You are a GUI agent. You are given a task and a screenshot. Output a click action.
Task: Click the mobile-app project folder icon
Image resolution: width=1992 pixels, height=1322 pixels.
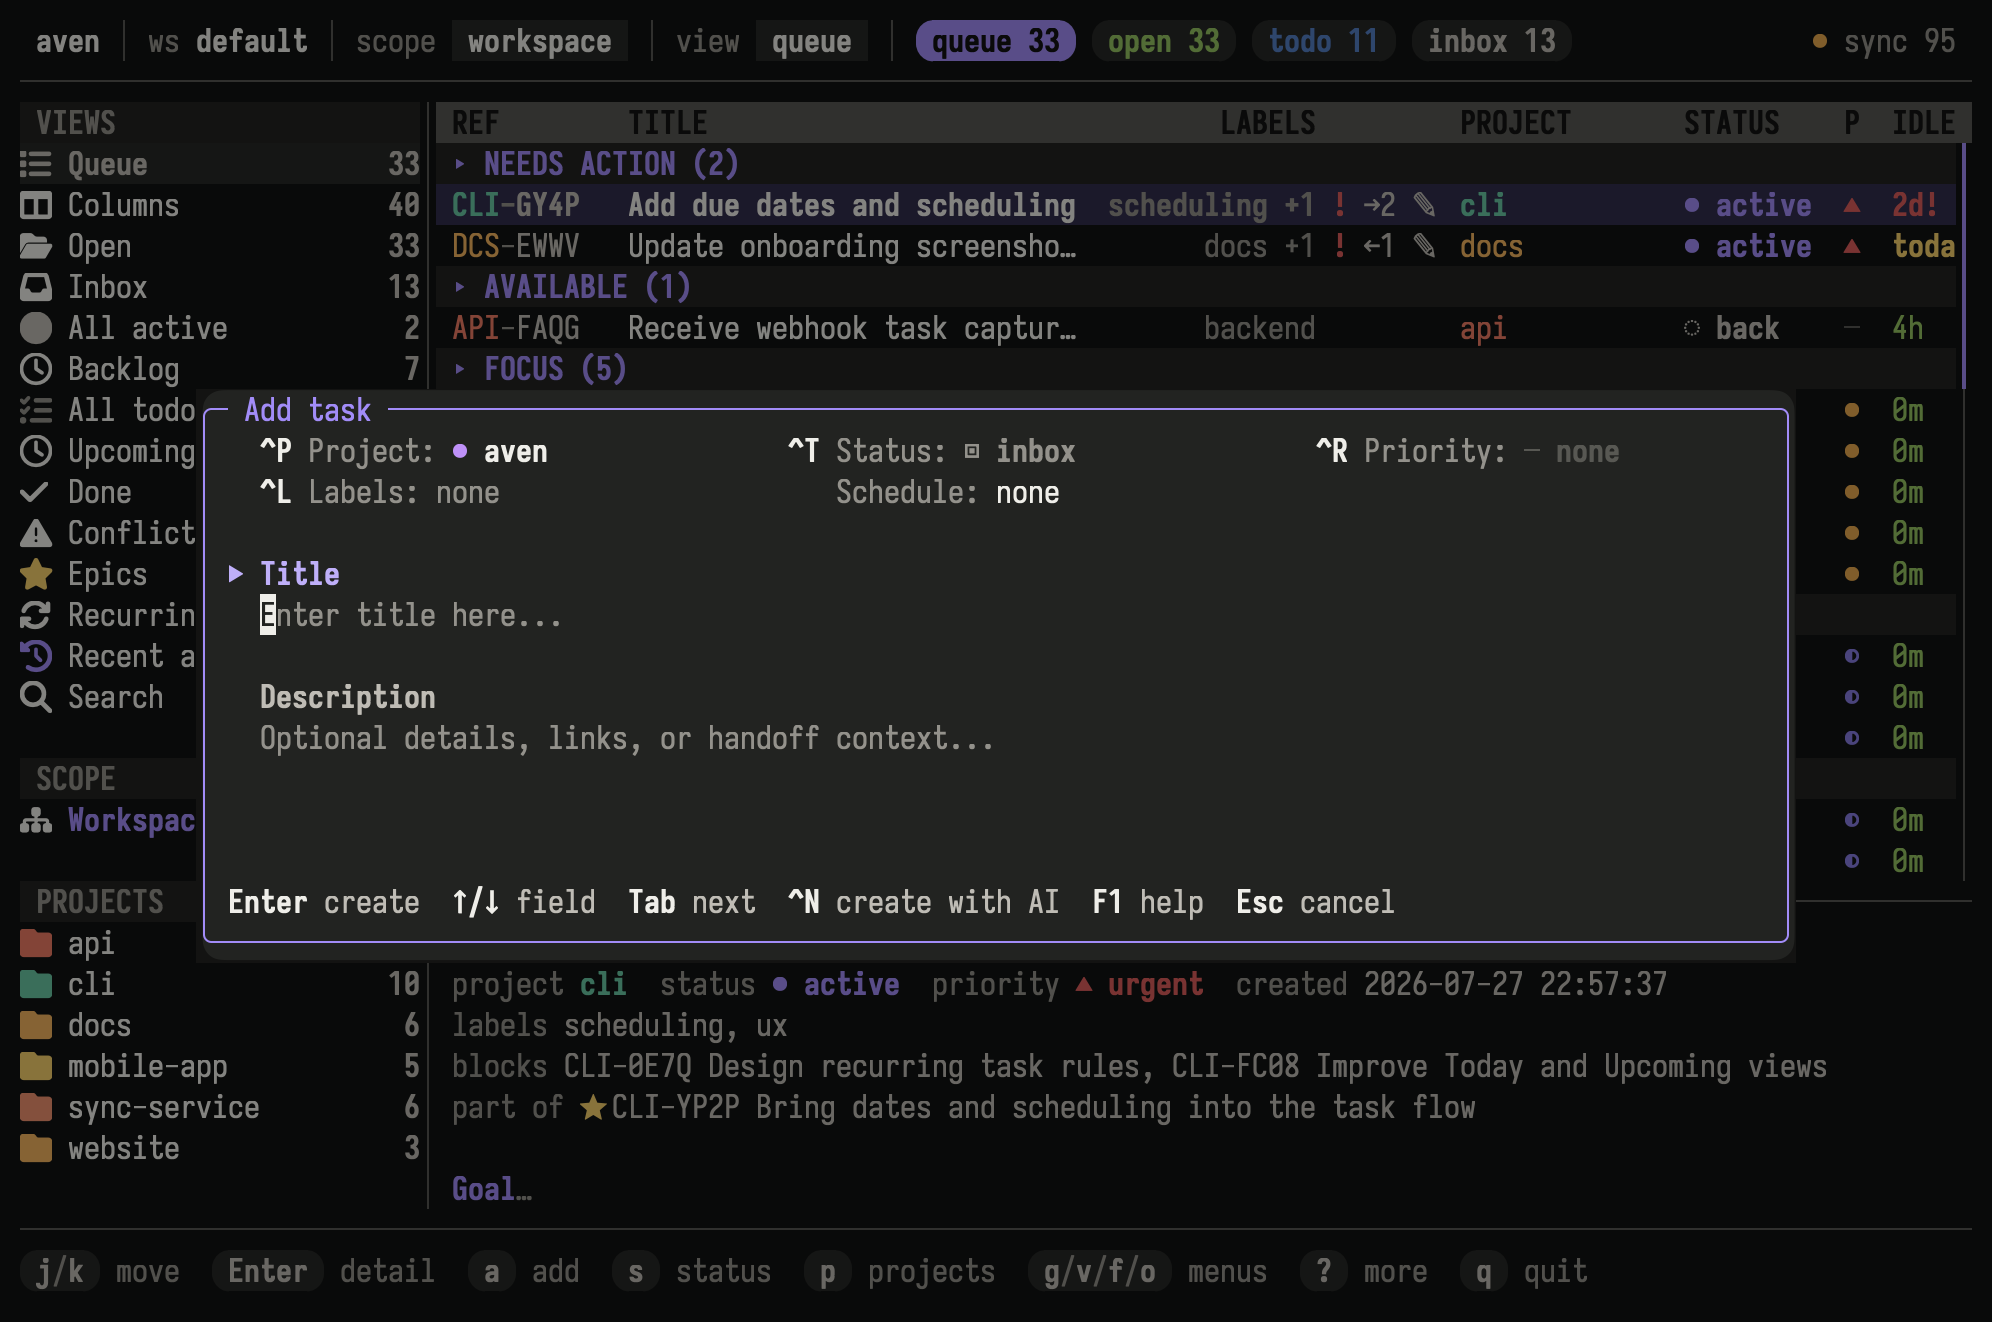(36, 1066)
